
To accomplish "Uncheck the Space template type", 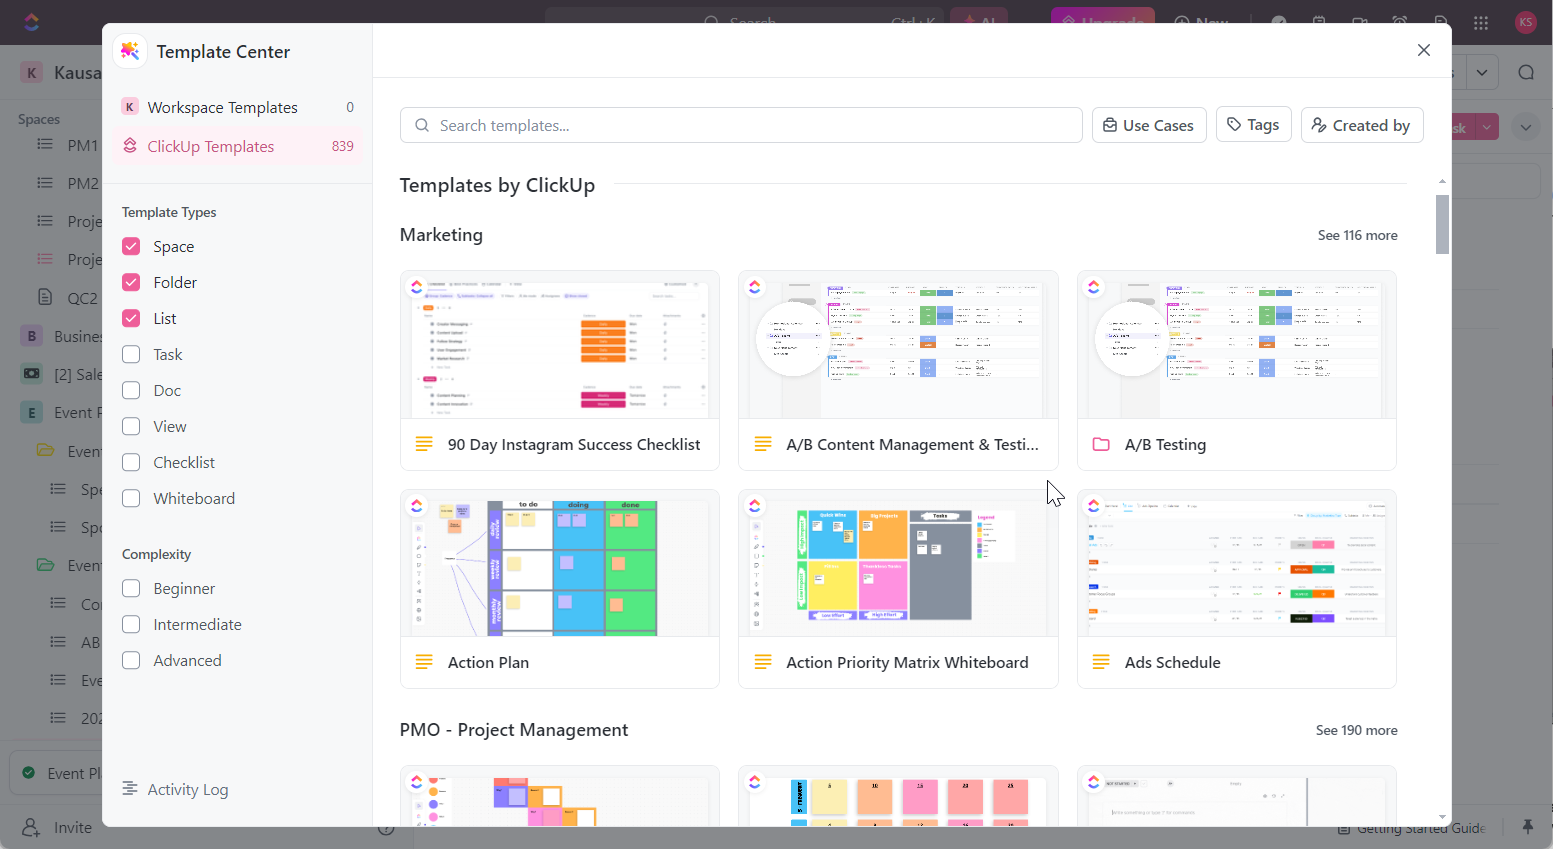I will pyautogui.click(x=131, y=246).
